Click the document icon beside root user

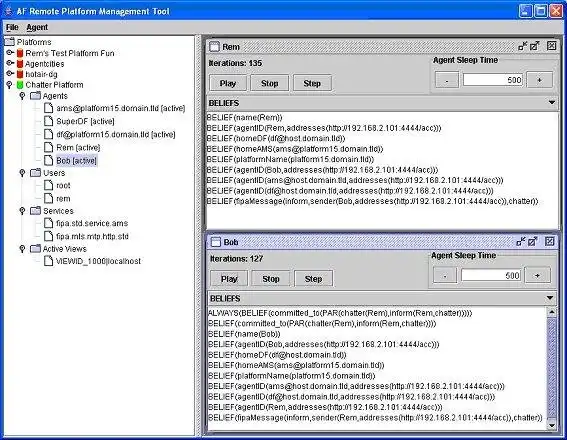(x=48, y=185)
